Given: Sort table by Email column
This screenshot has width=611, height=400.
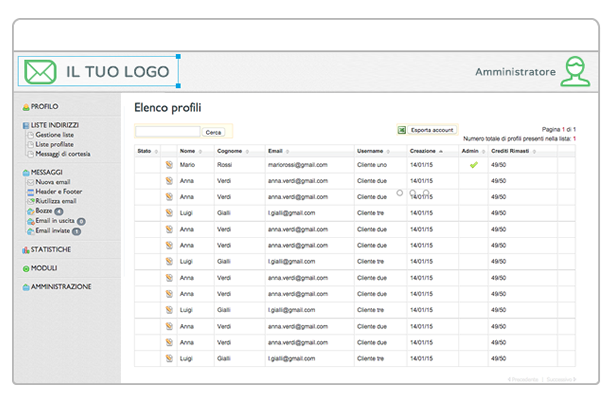Looking at the screenshot, I should point(278,151).
